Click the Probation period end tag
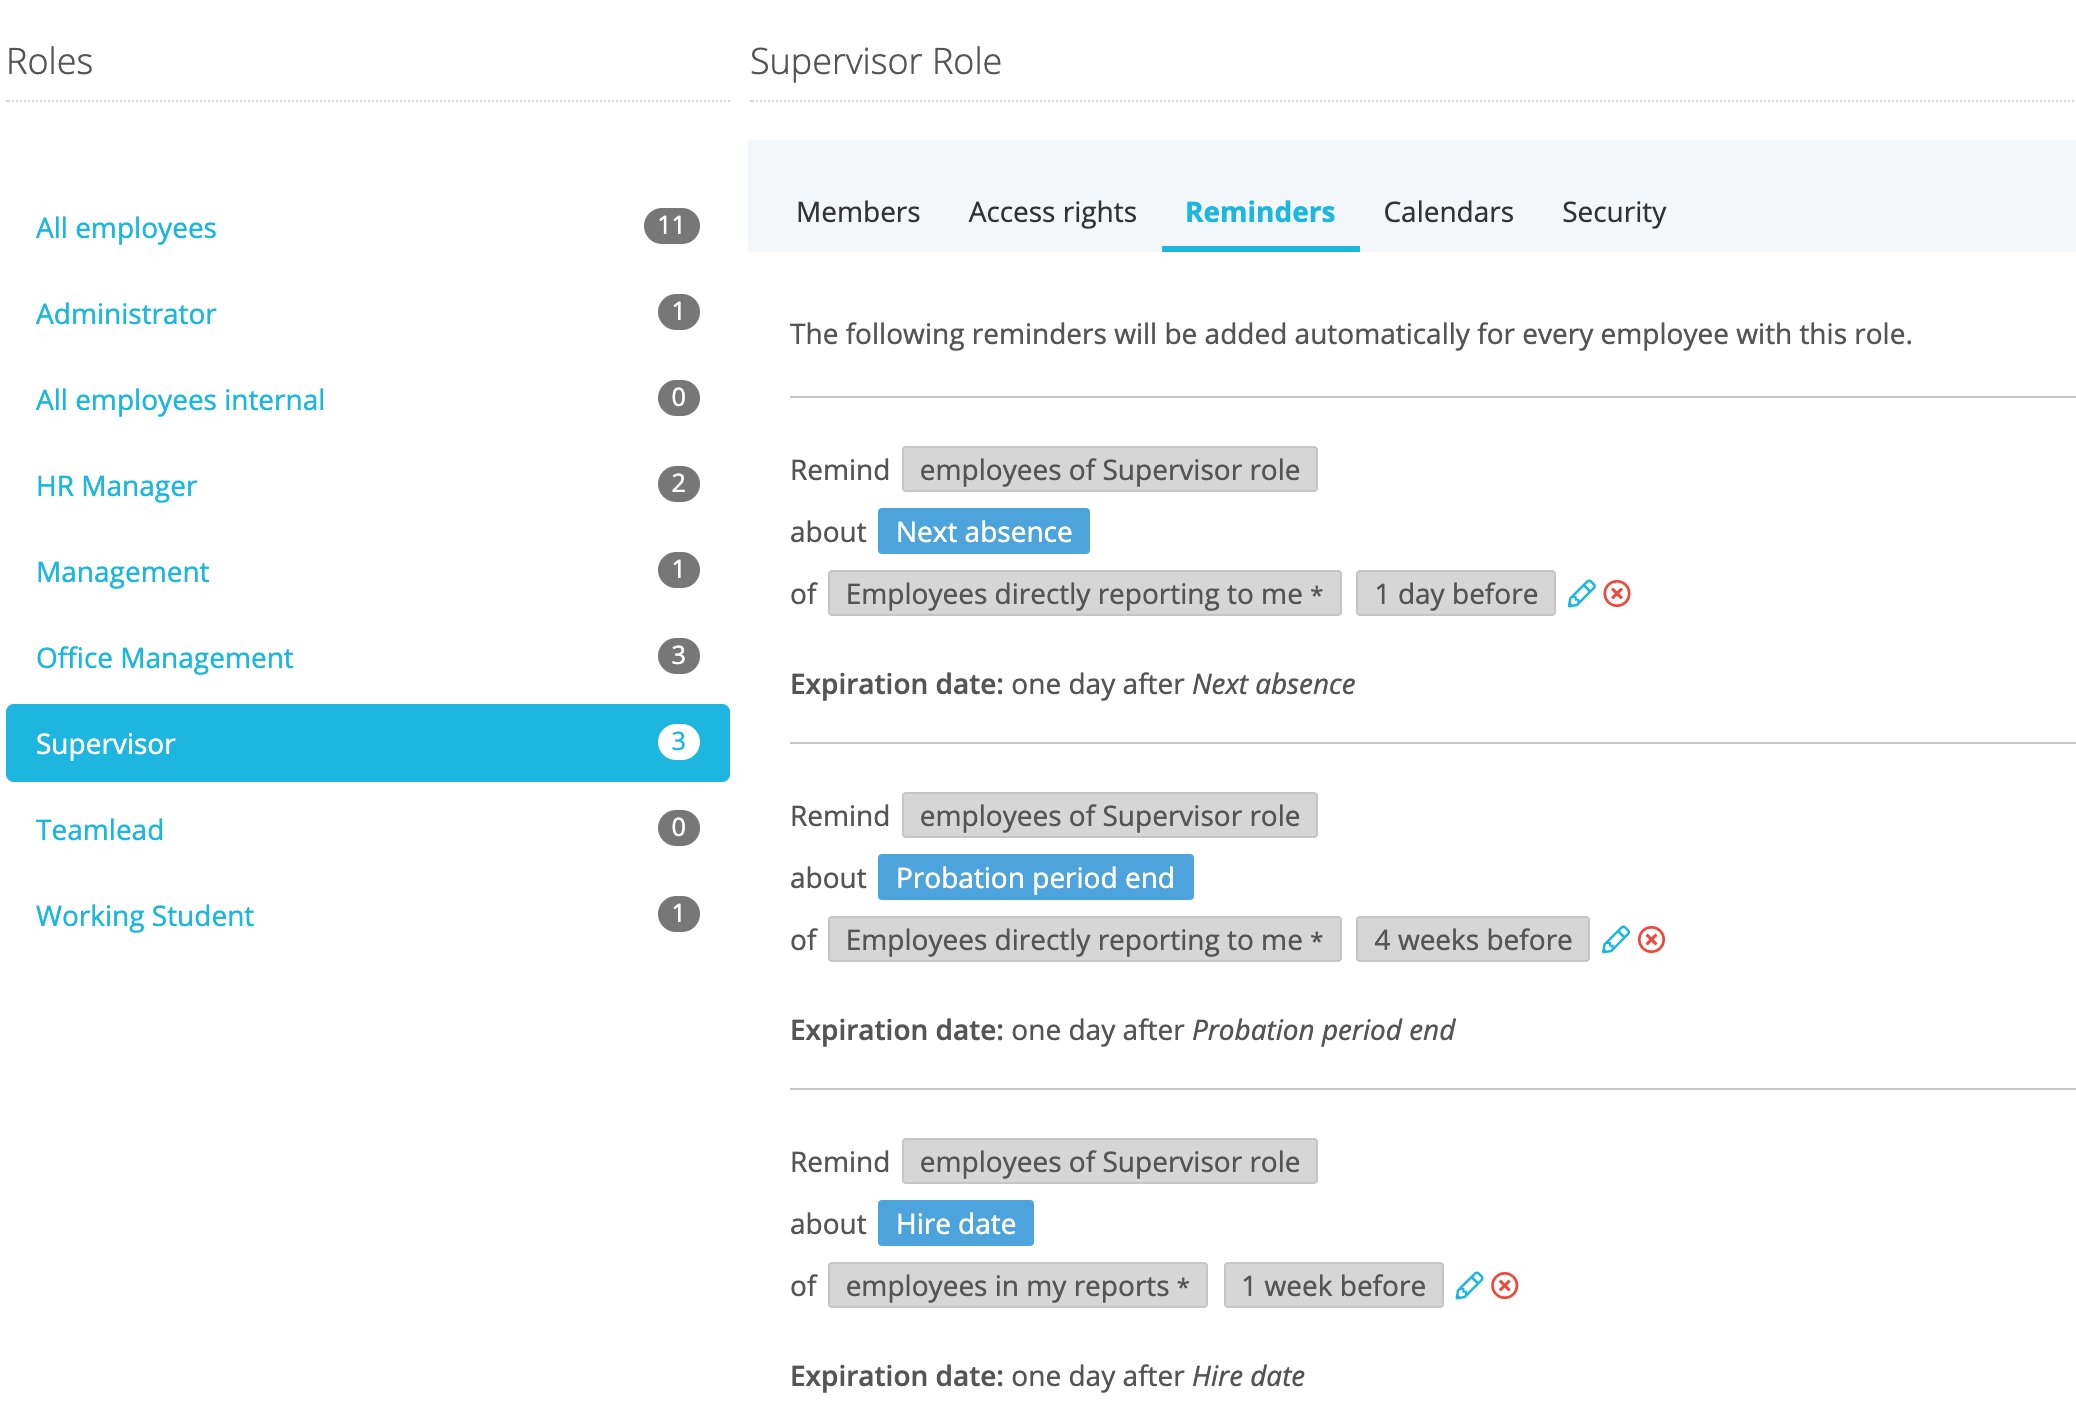Image resolution: width=2076 pixels, height=1410 pixels. 1035,878
